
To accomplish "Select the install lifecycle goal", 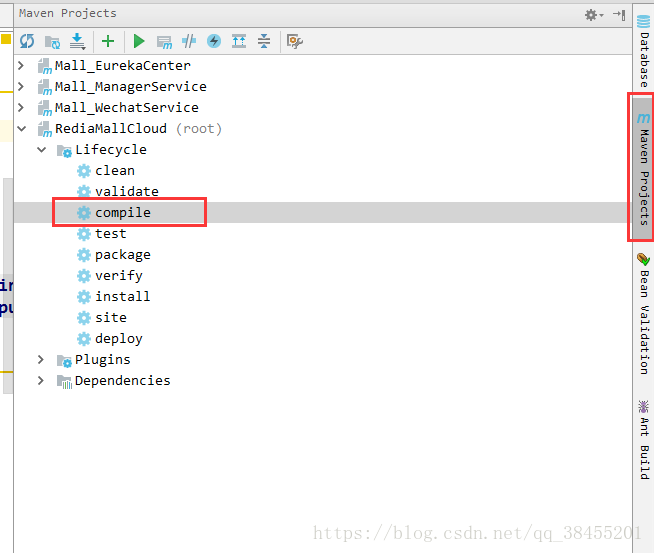I will pos(123,297).
